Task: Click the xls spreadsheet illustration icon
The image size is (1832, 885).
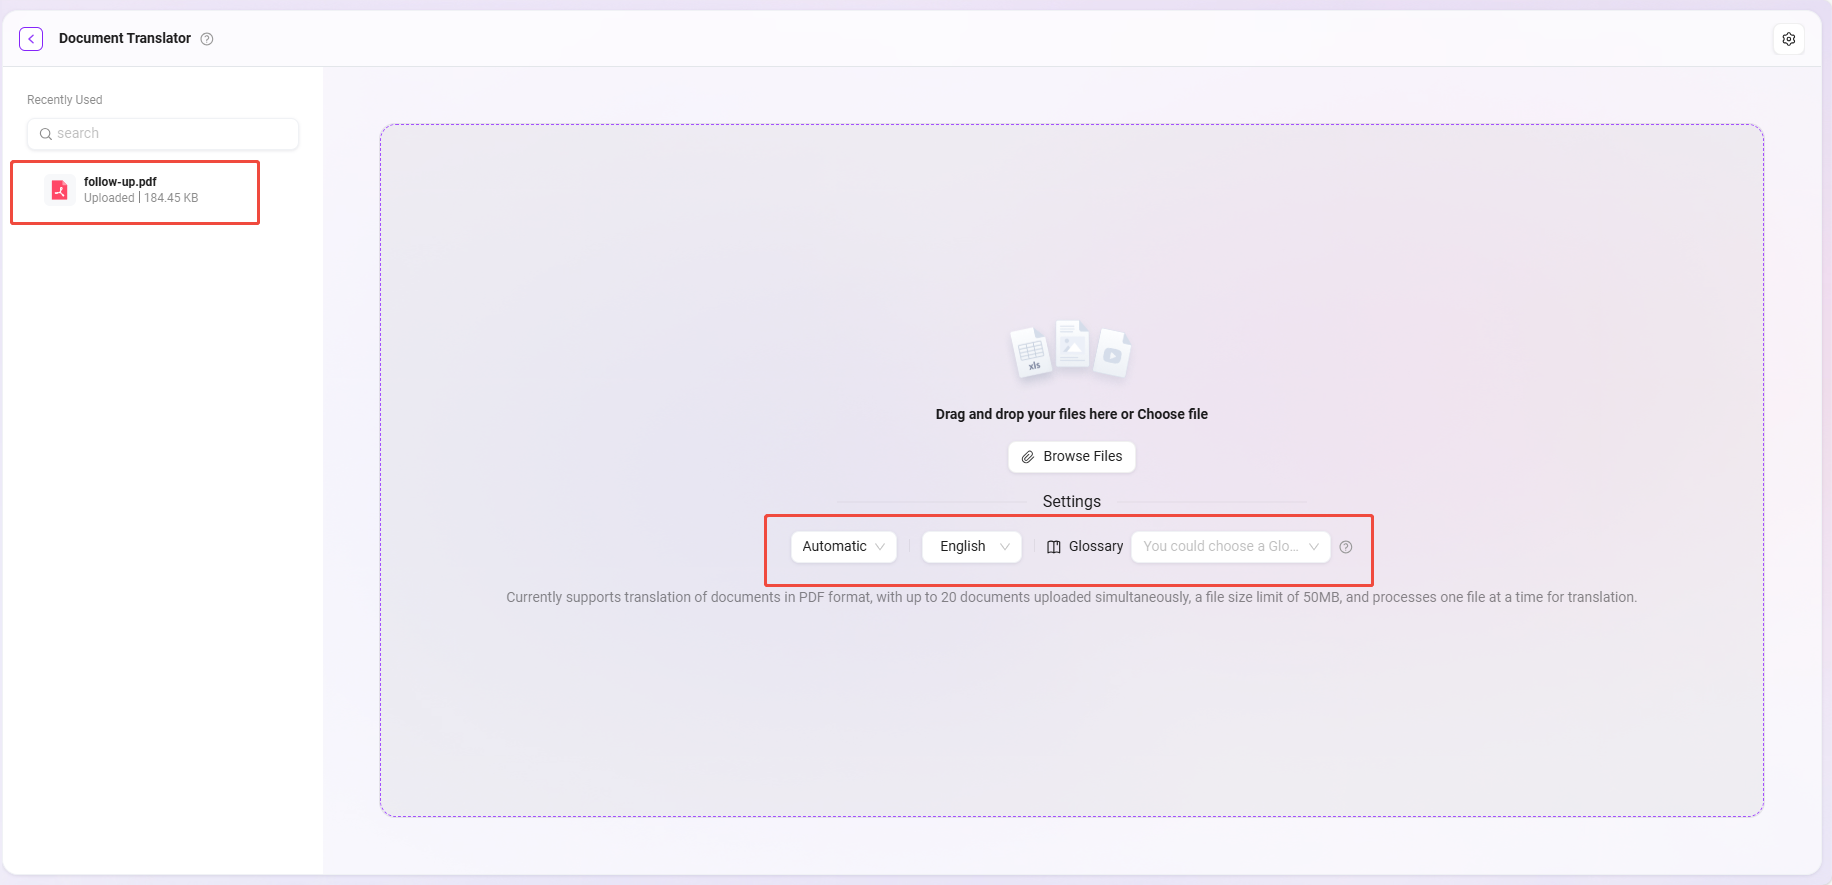Action: [1031, 353]
